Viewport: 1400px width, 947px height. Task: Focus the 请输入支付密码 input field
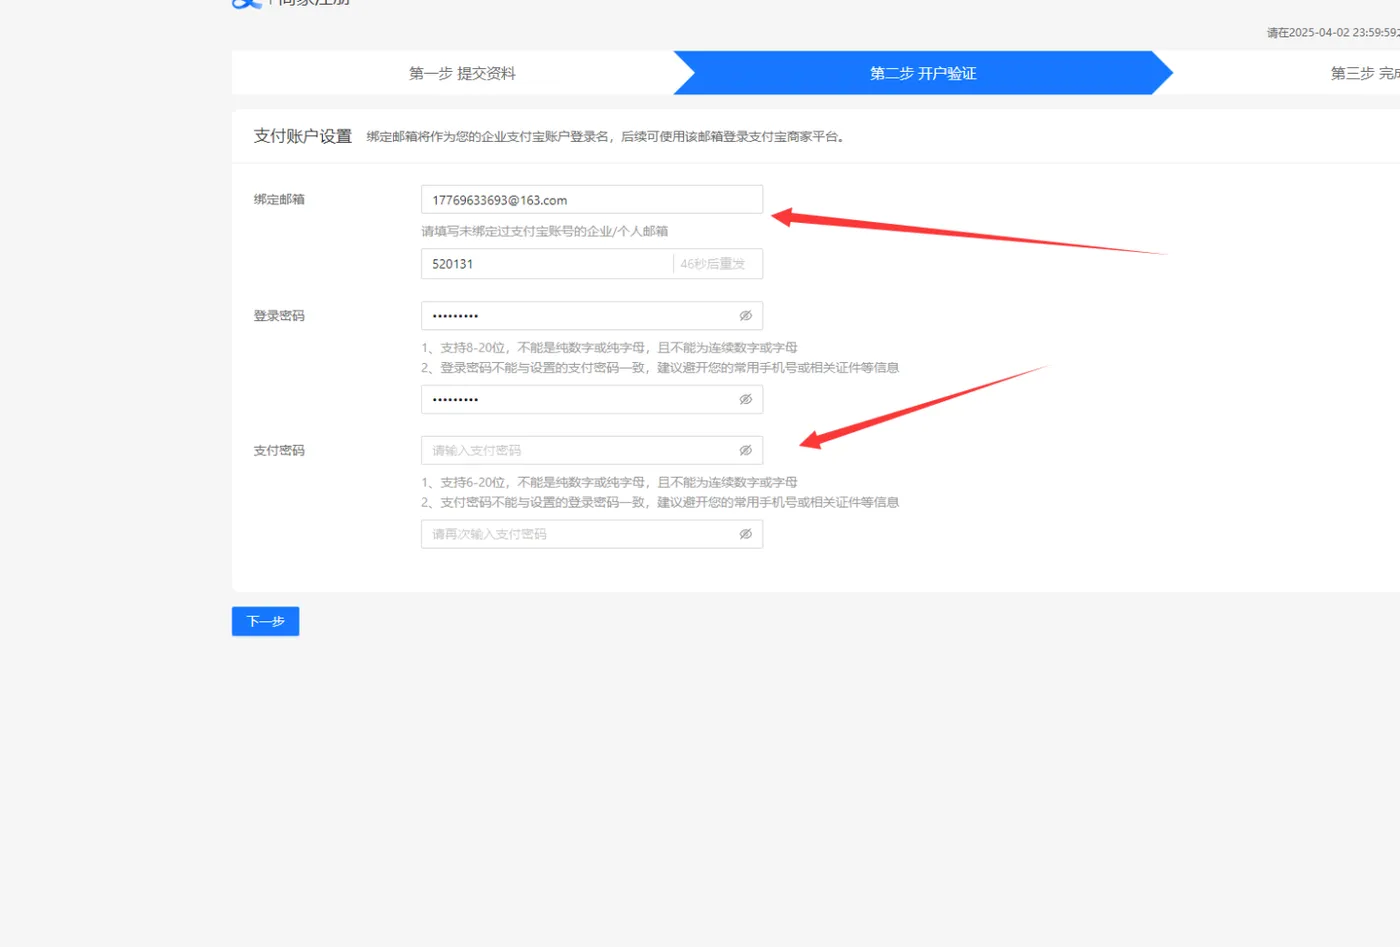coord(592,451)
